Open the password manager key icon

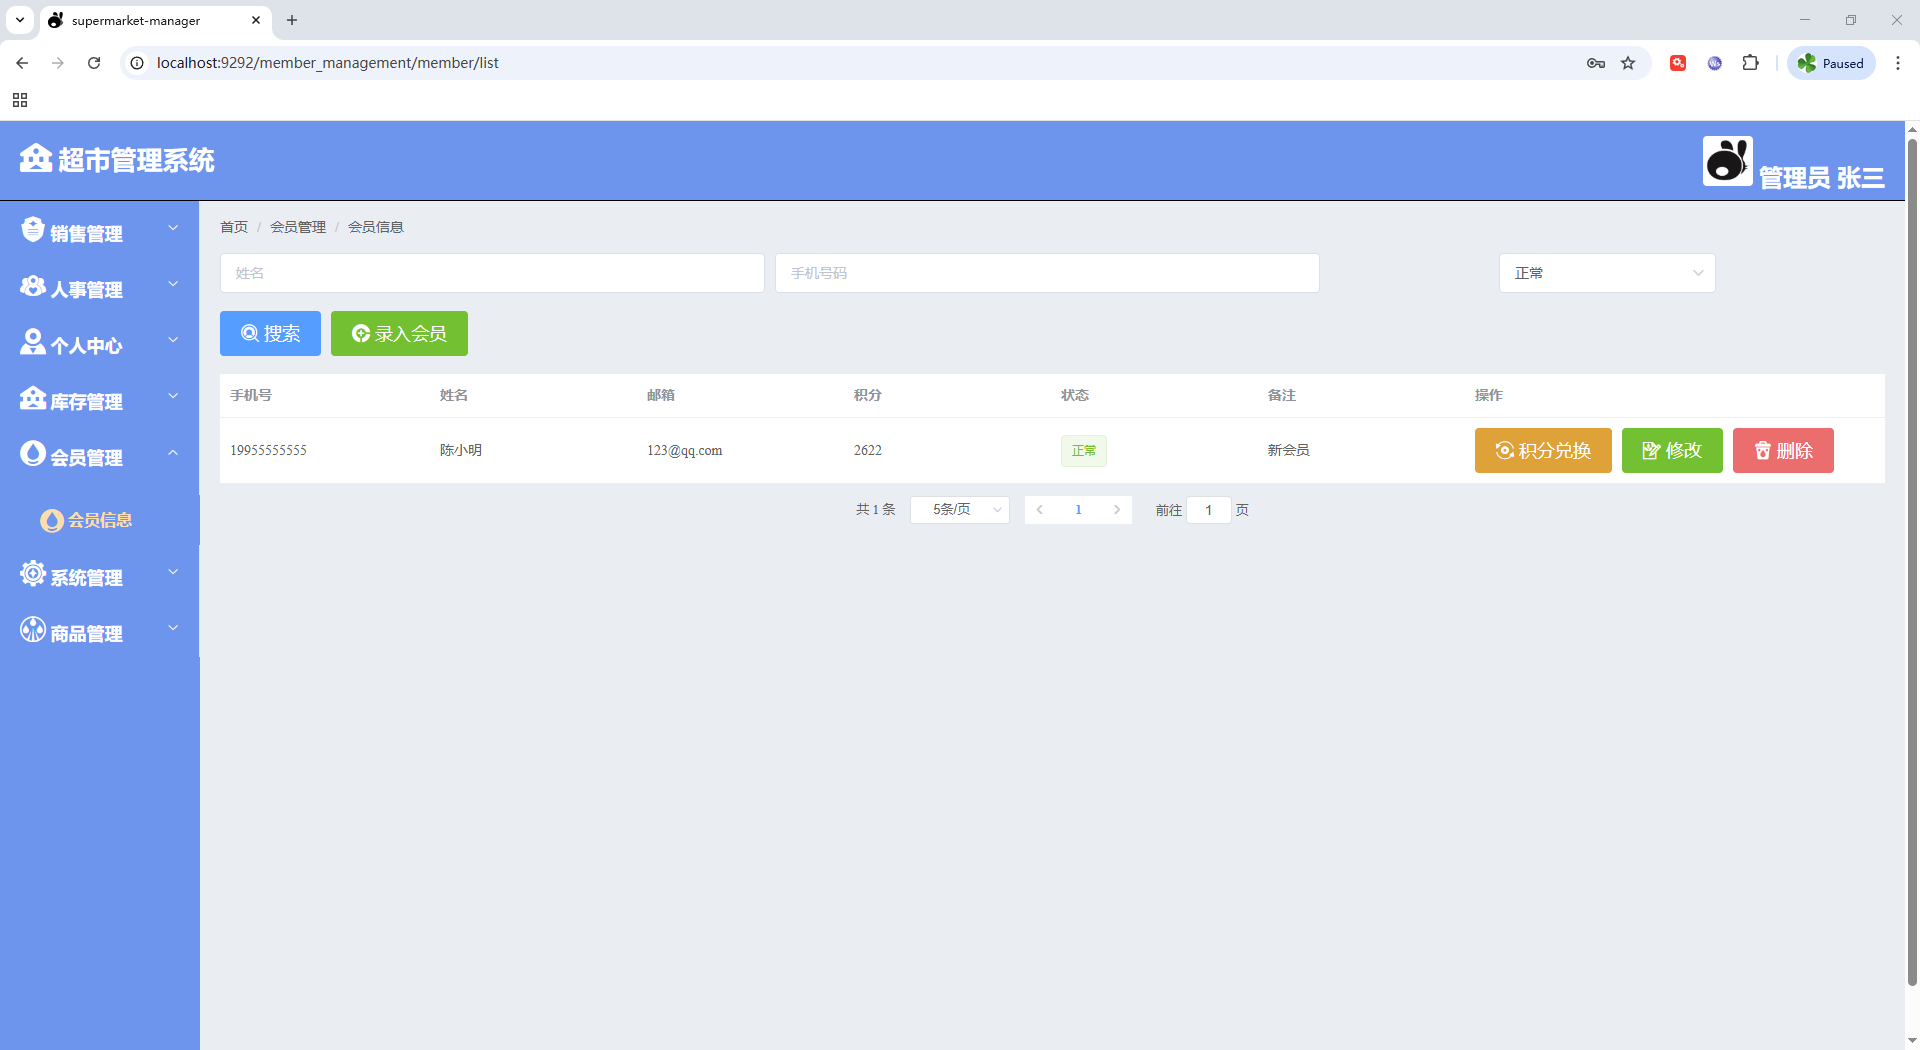(1595, 63)
